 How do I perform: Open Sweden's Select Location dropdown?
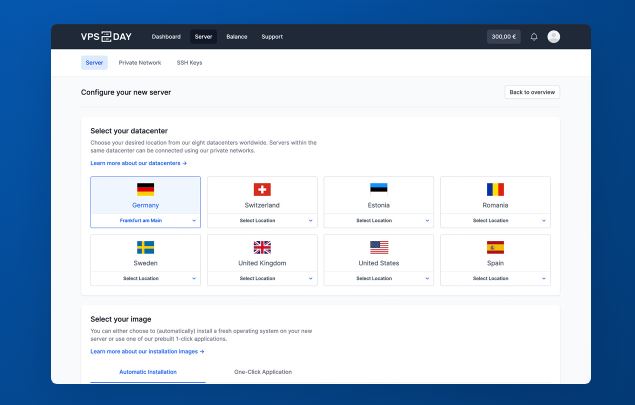[x=145, y=278]
